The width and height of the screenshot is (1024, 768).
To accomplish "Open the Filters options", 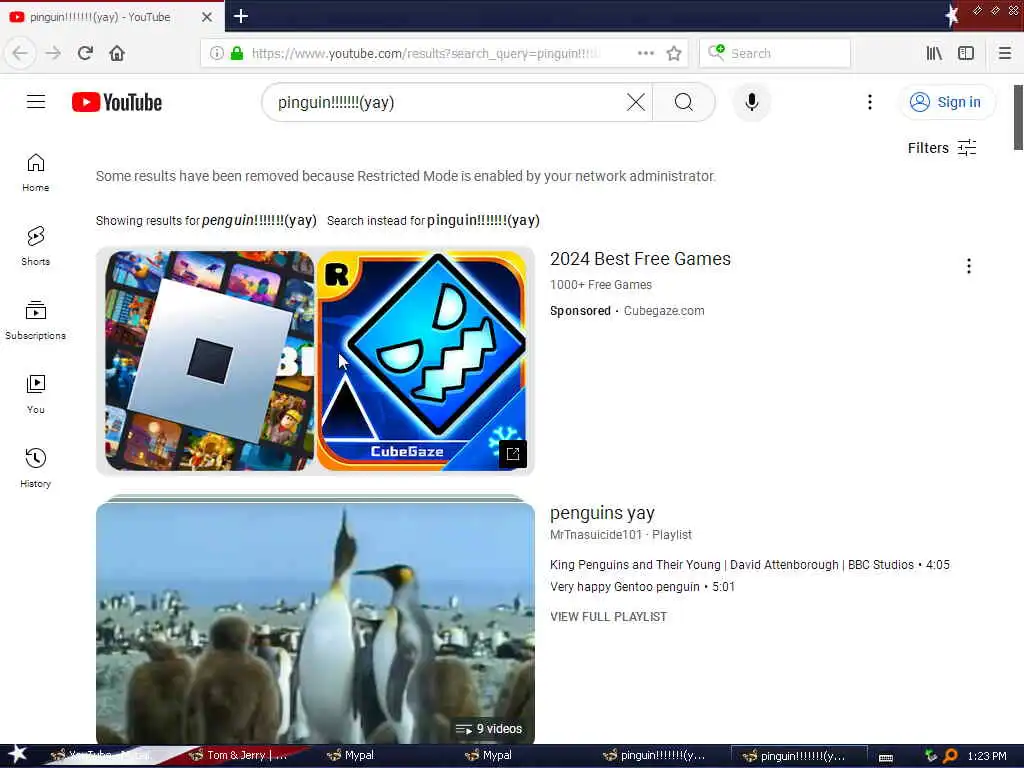I will (942, 148).
